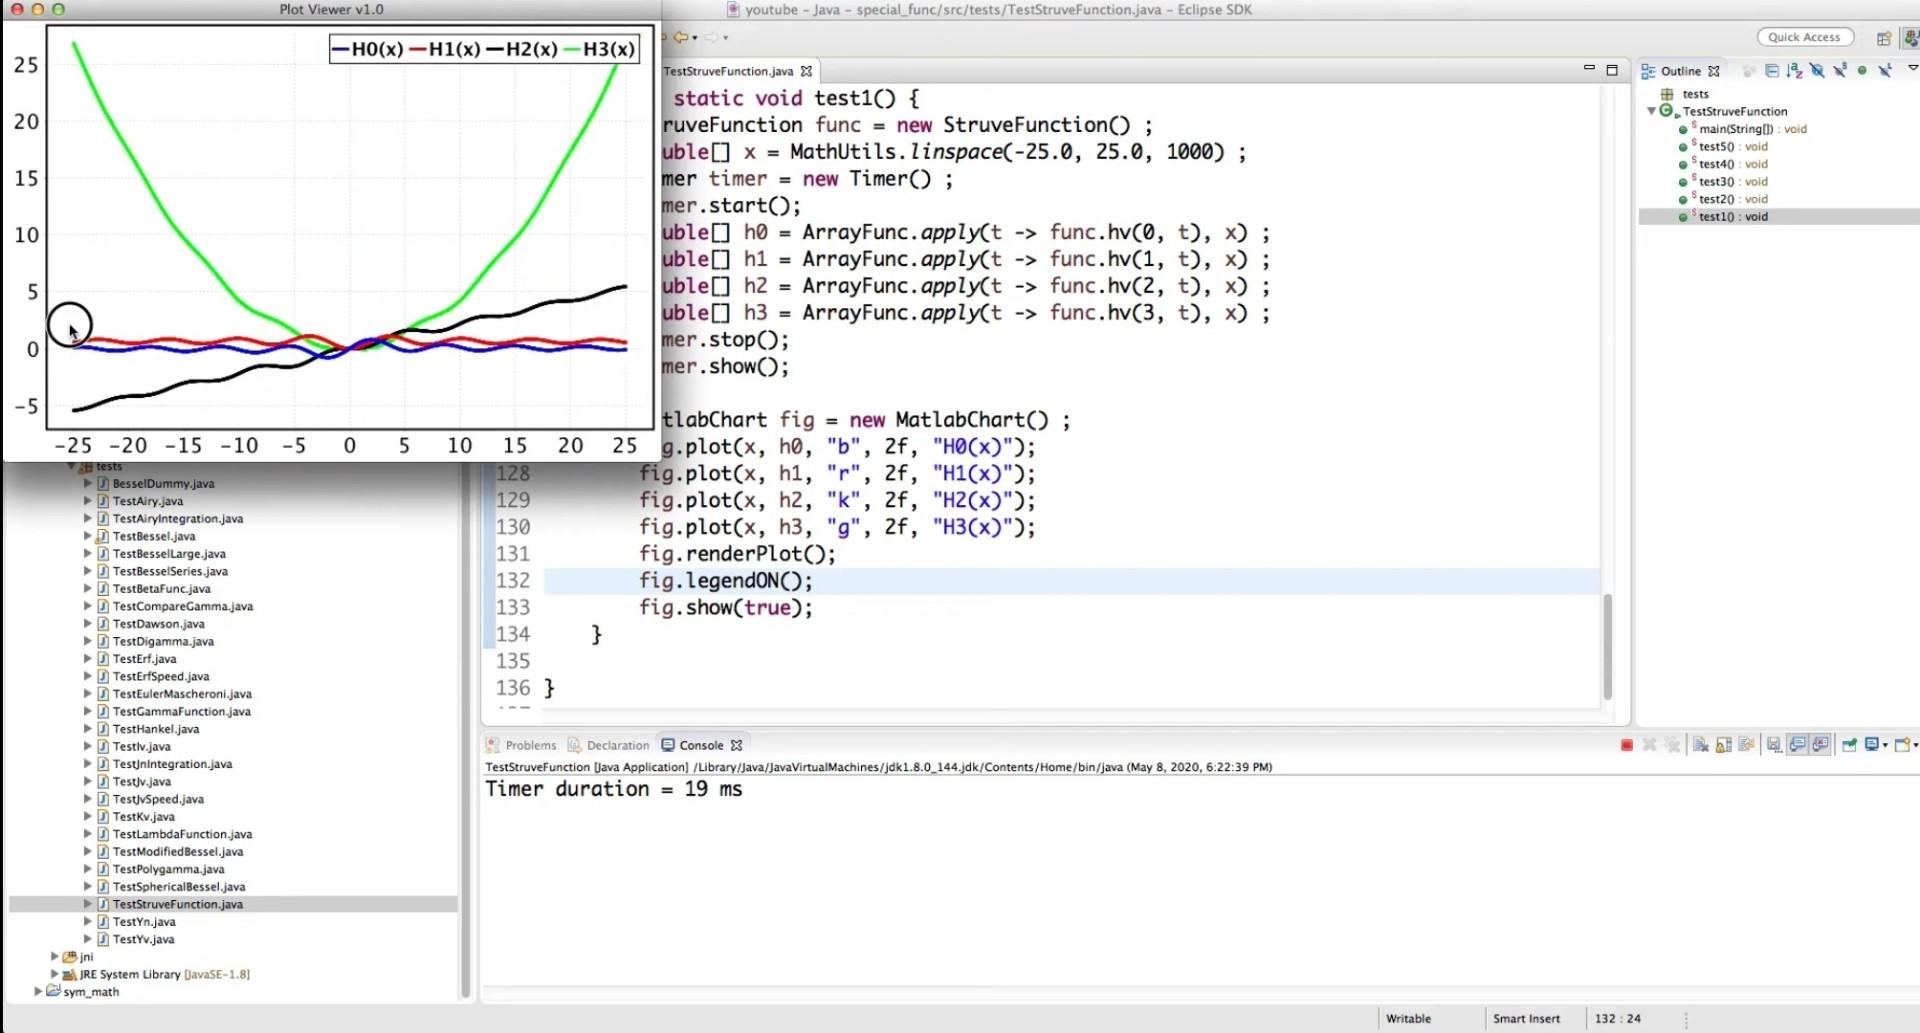Image resolution: width=1920 pixels, height=1033 pixels.
Task: Toggle show console when standard out changes
Action: click(x=1797, y=745)
